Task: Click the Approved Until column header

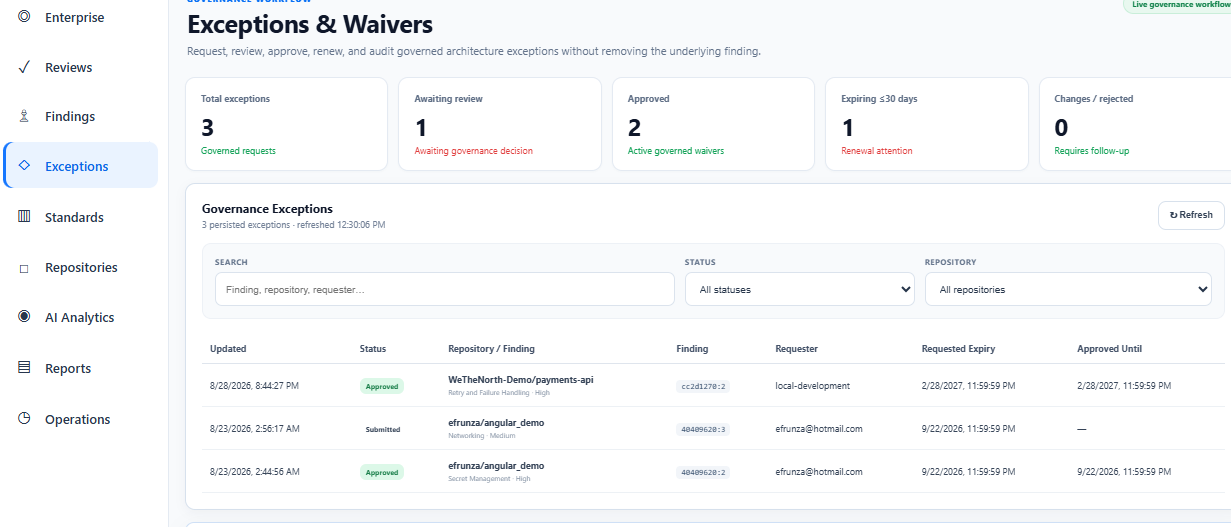Action: coord(1109,349)
